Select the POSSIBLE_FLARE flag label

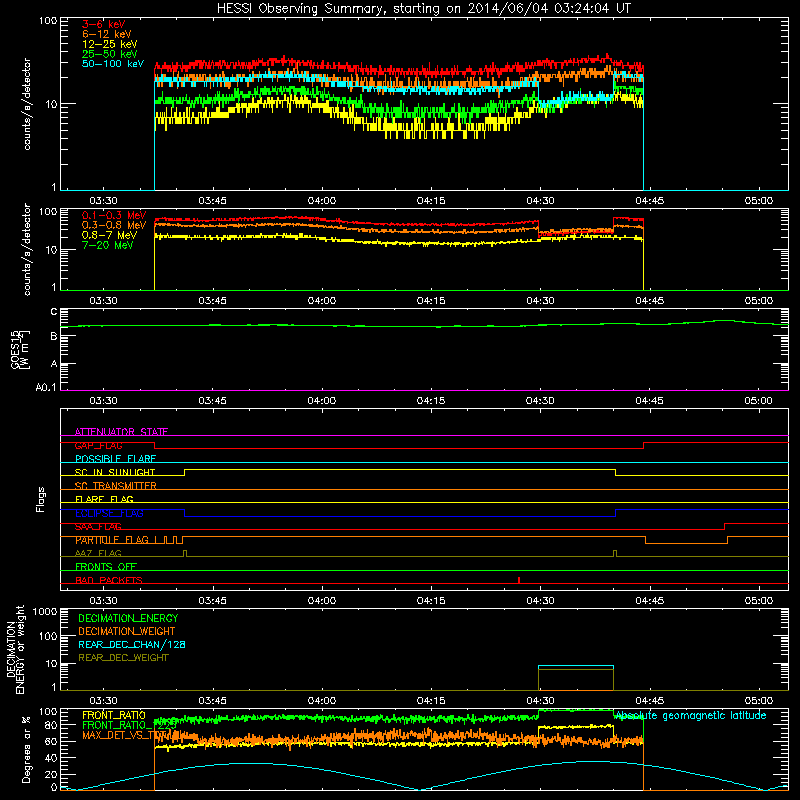point(115,459)
